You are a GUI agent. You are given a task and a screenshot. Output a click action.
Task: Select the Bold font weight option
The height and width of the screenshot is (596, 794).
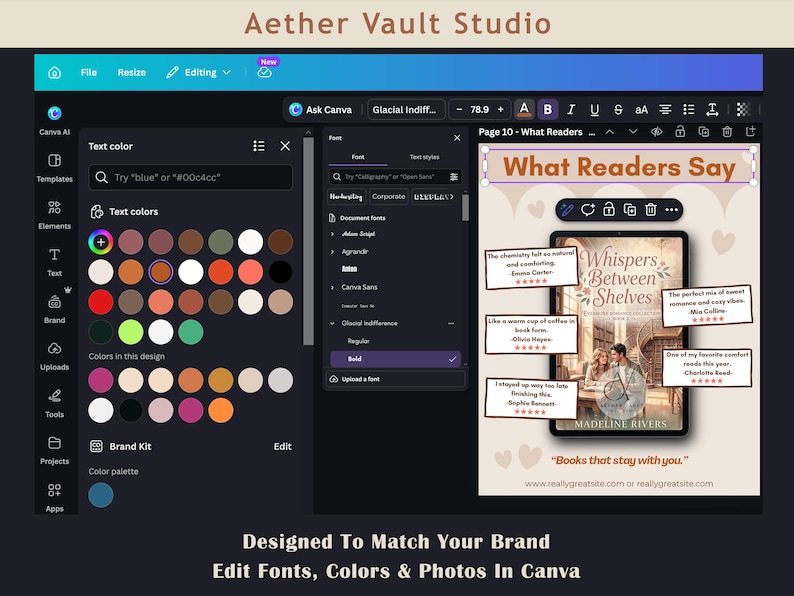pyautogui.click(x=395, y=359)
